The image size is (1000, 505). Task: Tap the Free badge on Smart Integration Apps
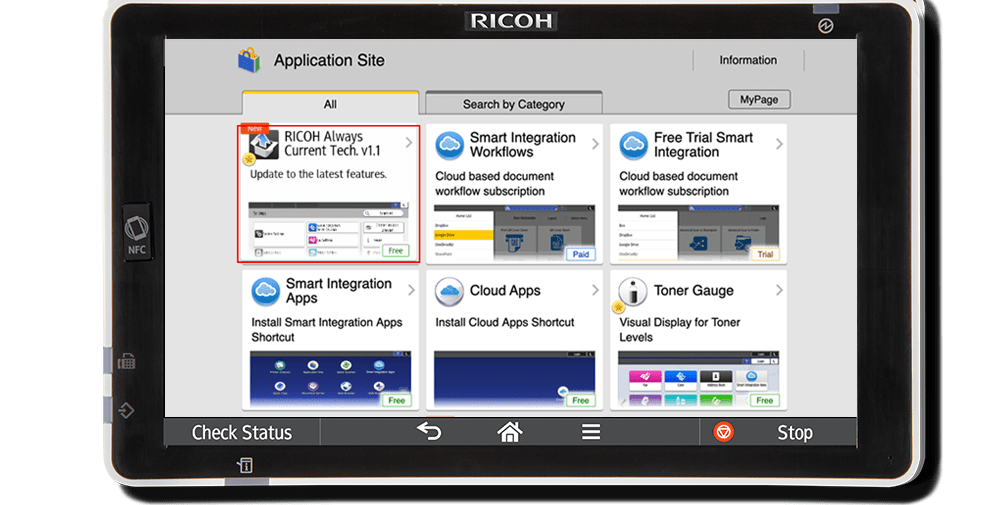tap(397, 400)
